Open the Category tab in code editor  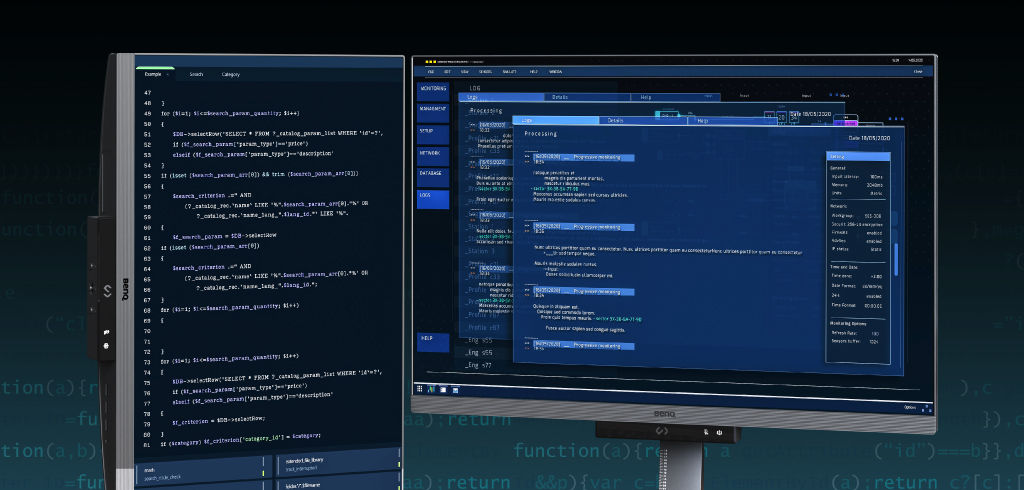(230, 74)
